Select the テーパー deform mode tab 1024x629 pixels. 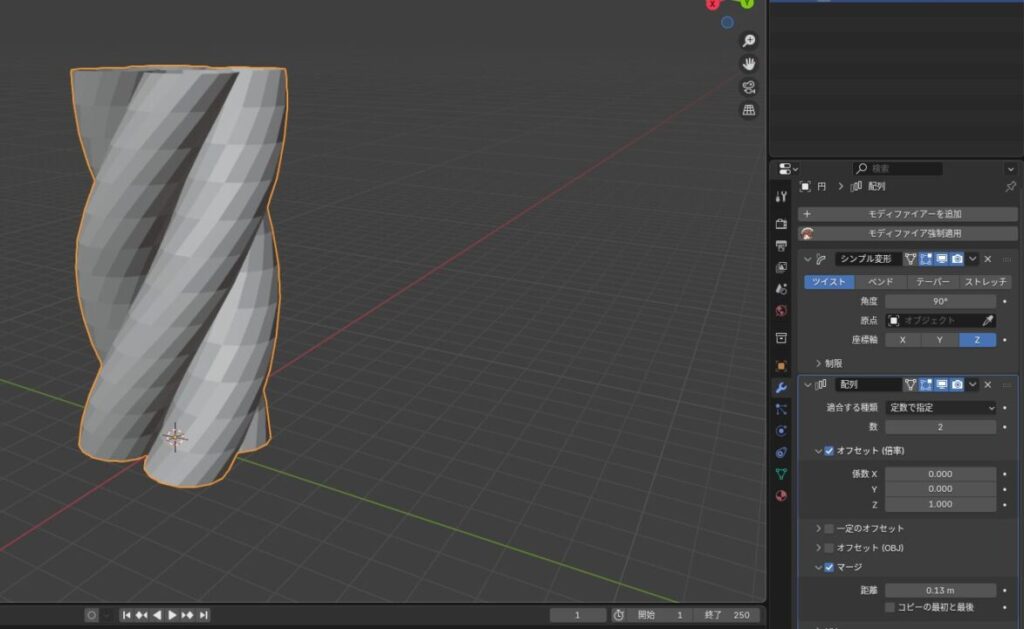tap(932, 282)
